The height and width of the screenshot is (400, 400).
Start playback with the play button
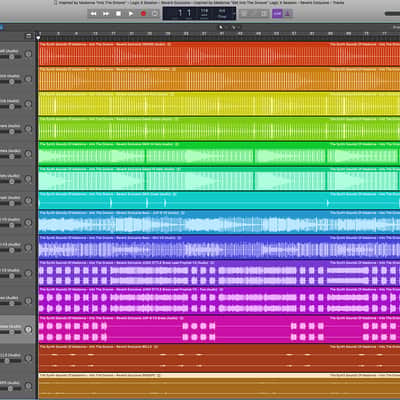click(131, 14)
